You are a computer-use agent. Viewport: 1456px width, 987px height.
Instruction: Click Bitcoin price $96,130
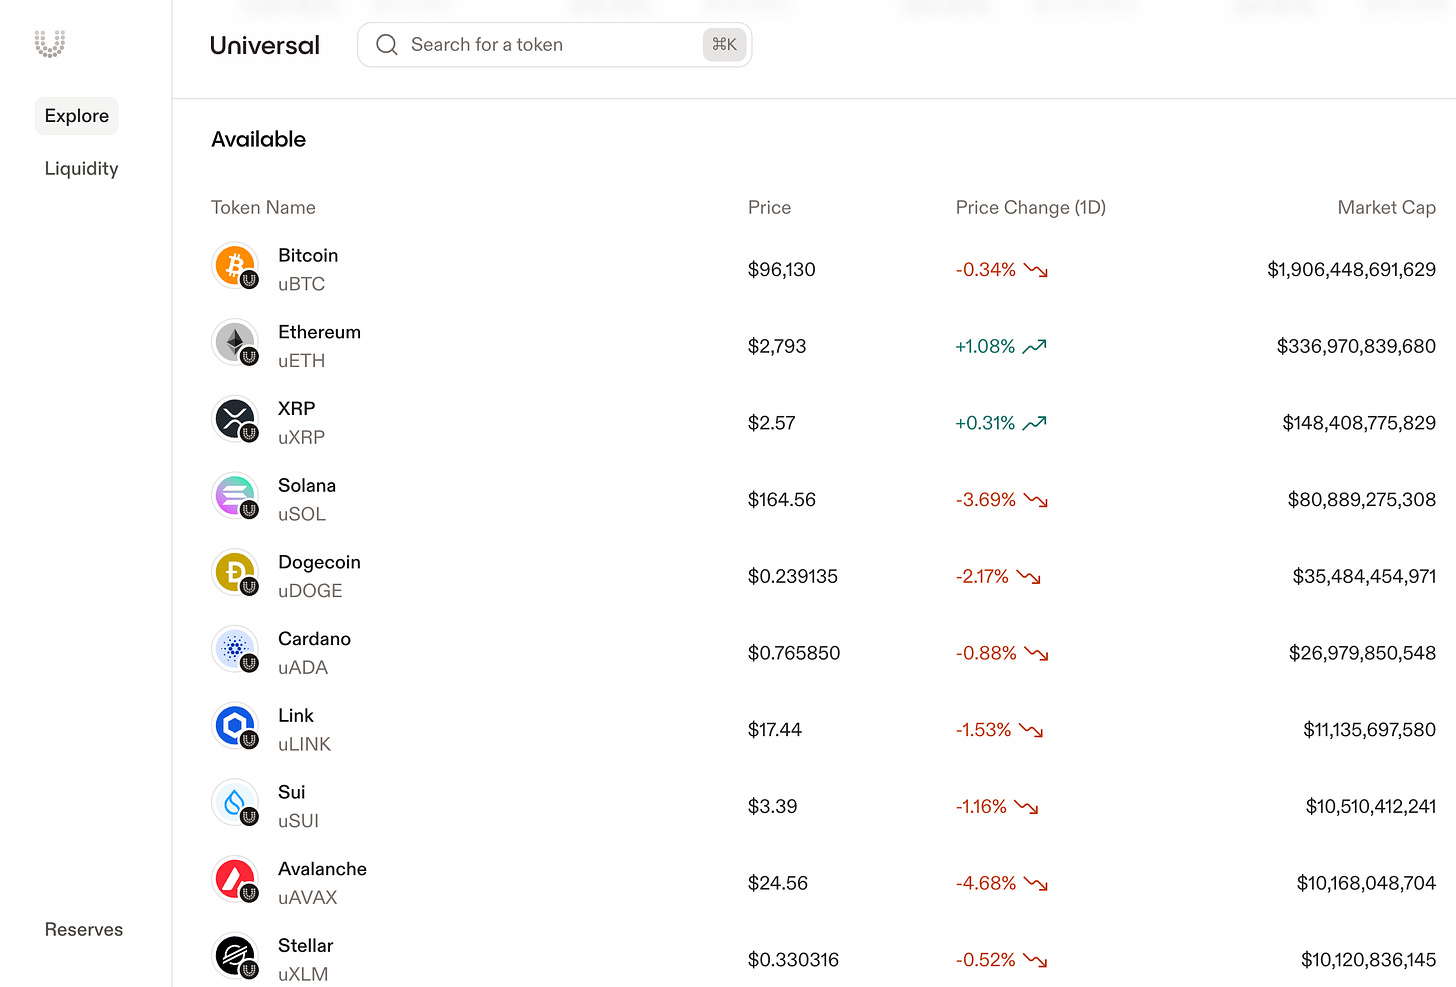point(782,270)
